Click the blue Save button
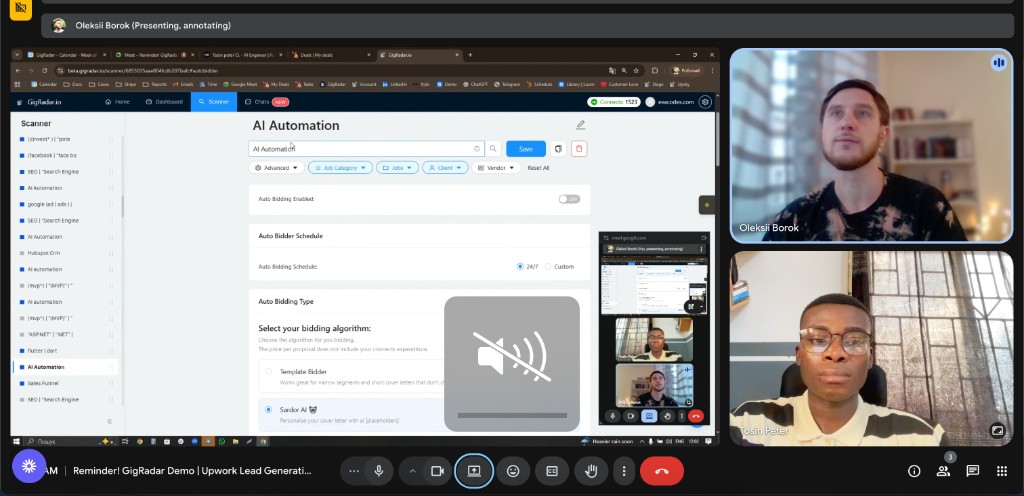The image size is (1024, 496). (x=526, y=149)
